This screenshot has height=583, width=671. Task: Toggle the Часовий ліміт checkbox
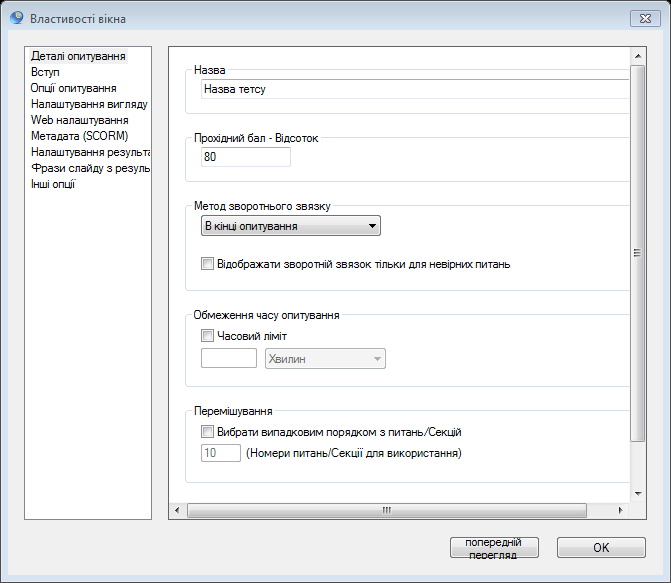207,336
